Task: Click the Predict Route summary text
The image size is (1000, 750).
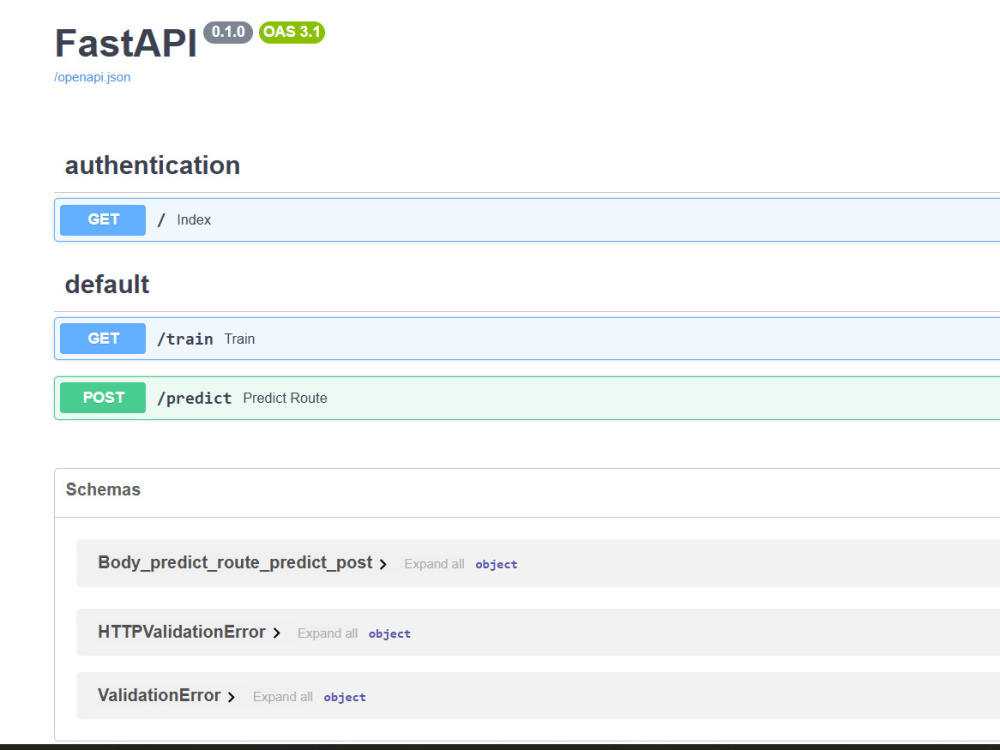Action: coord(285,398)
